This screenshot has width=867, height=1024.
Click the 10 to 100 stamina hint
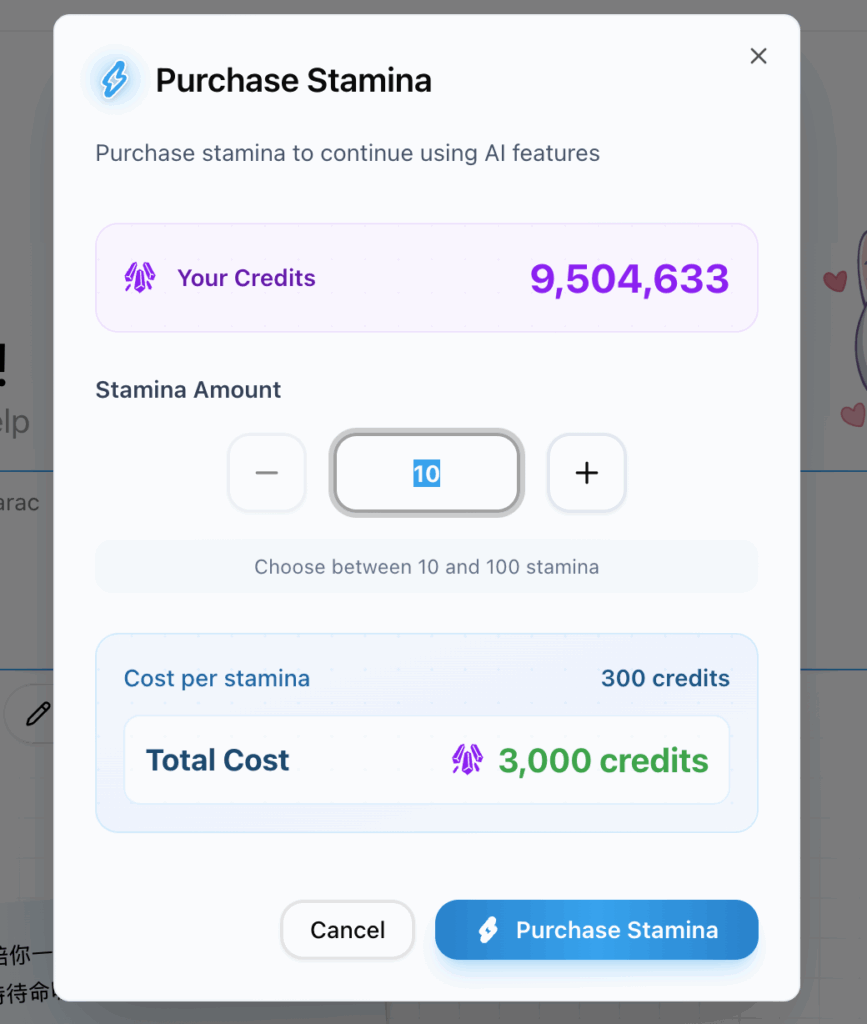[426, 567]
